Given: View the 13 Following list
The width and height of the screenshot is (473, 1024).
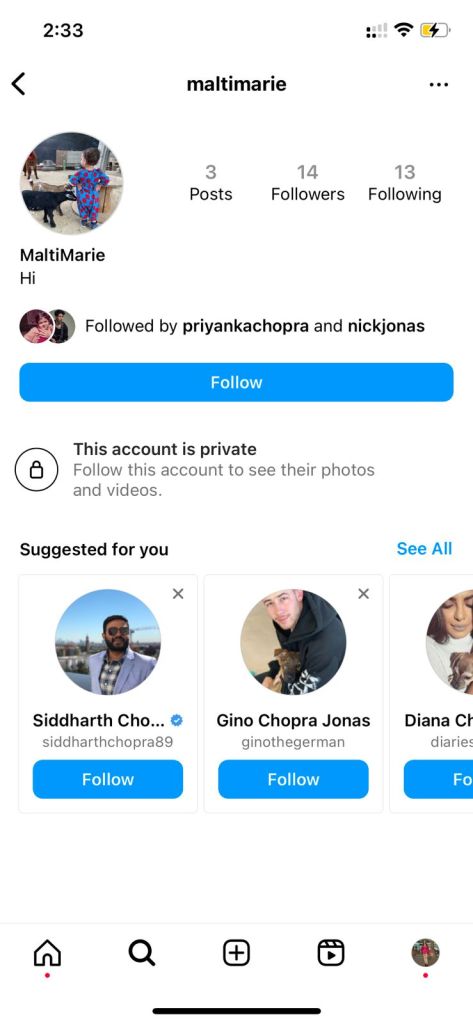Looking at the screenshot, I should click(404, 183).
